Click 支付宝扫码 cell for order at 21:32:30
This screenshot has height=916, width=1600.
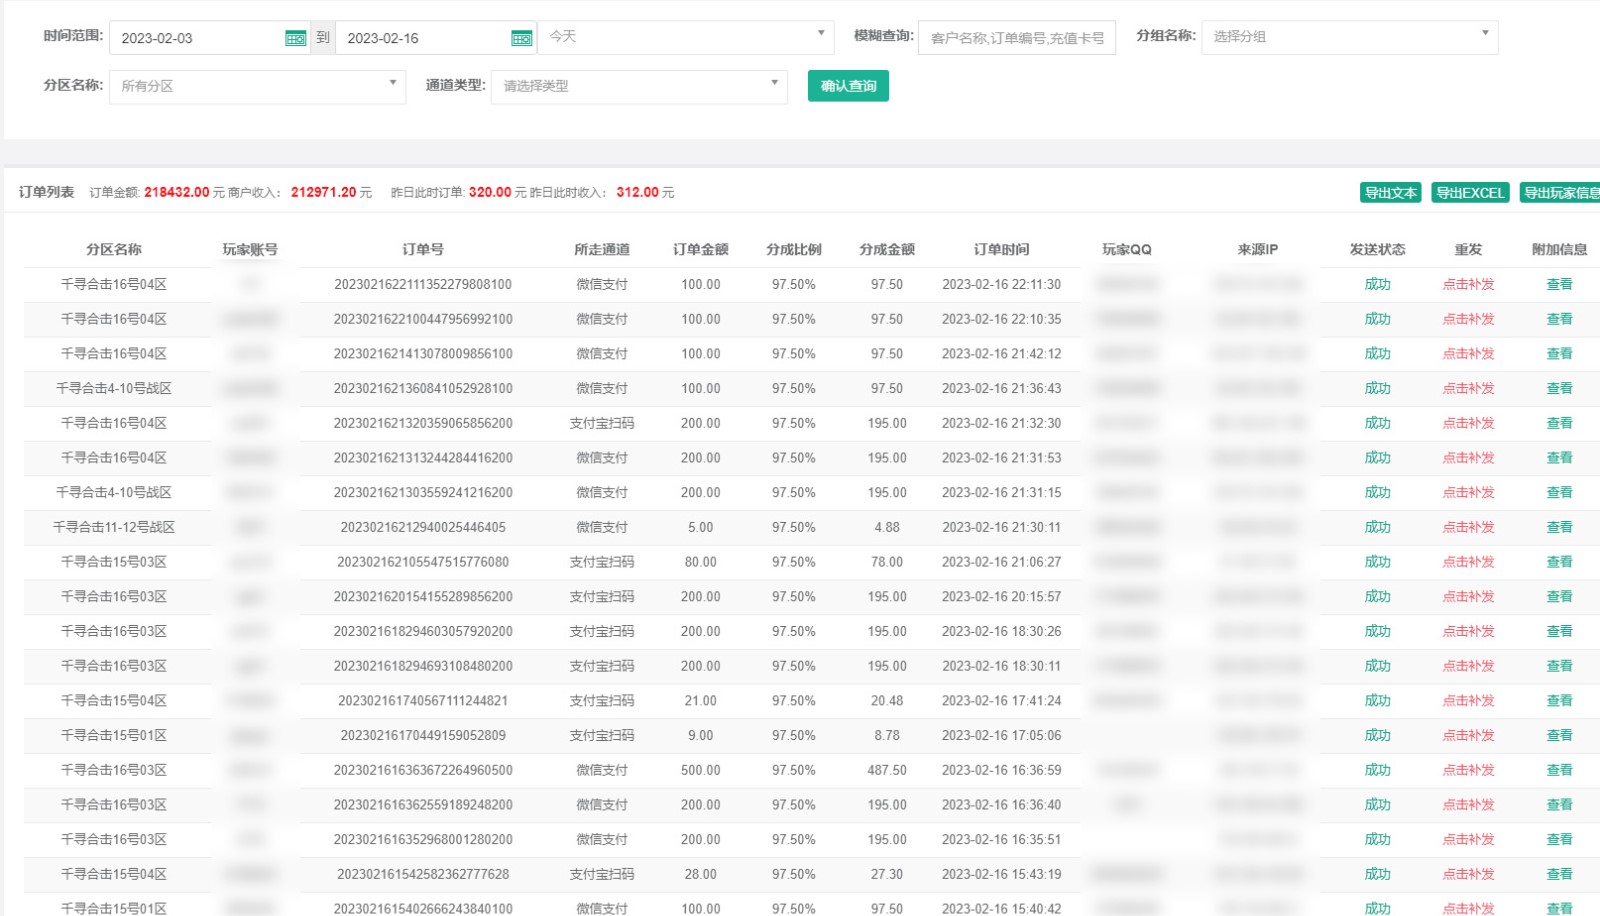click(x=602, y=424)
